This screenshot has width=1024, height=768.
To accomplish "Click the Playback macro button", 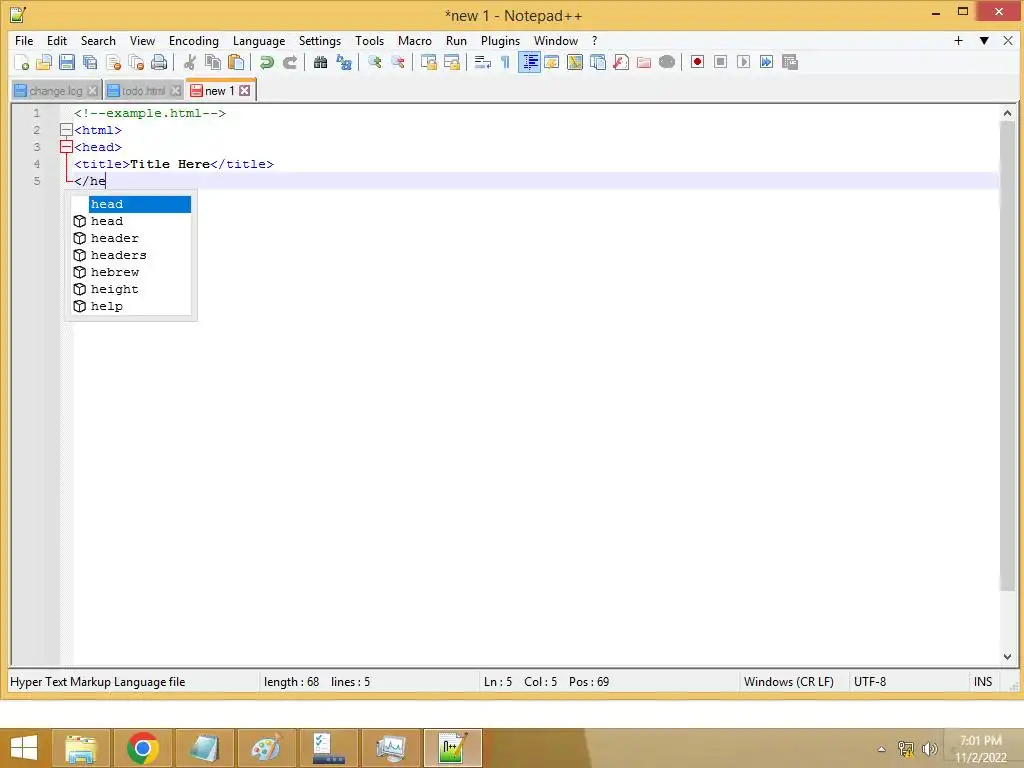I will [743, 62].
